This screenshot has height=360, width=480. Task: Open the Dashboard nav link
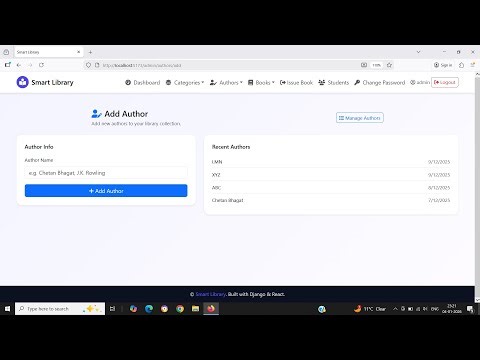click(143, 82)
